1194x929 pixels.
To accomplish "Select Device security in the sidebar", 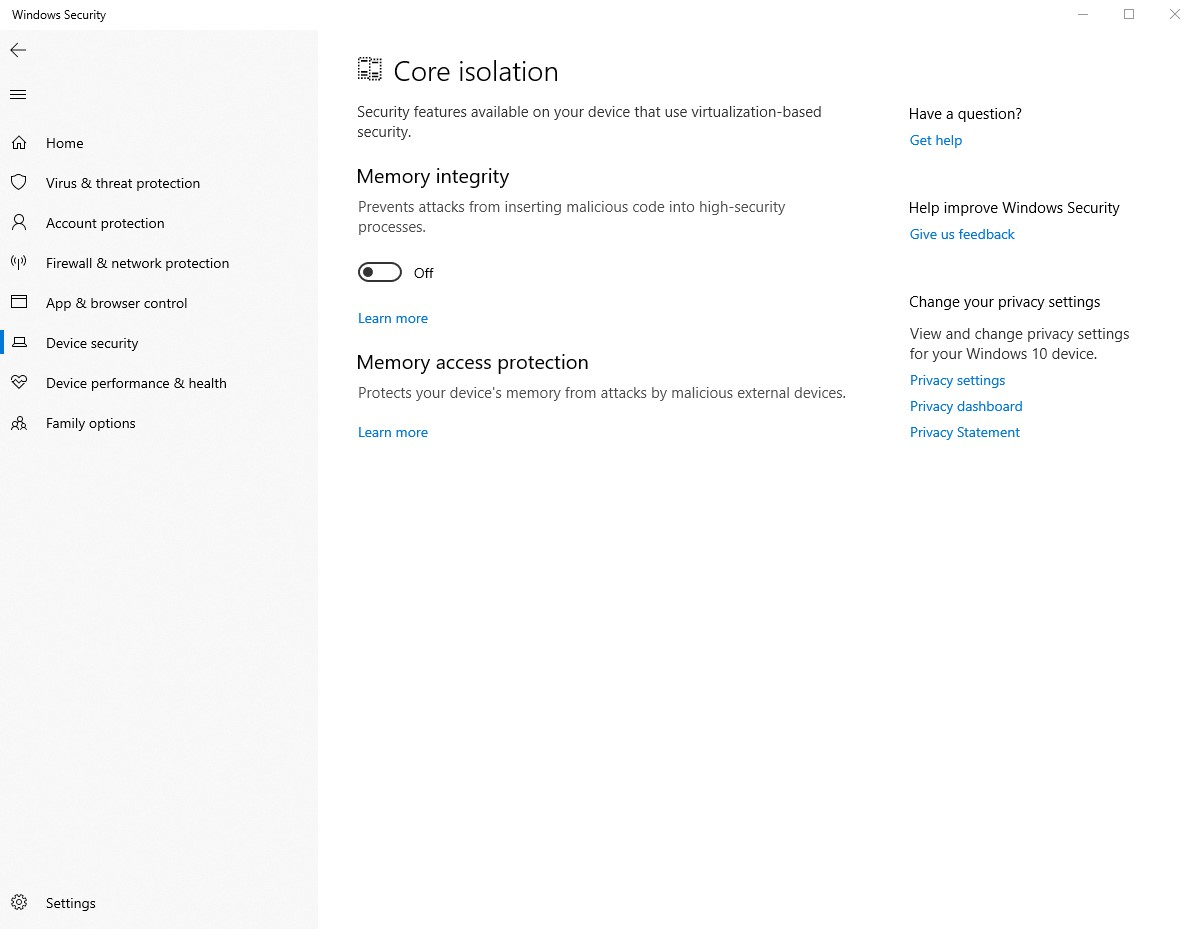I will [92, 343].
